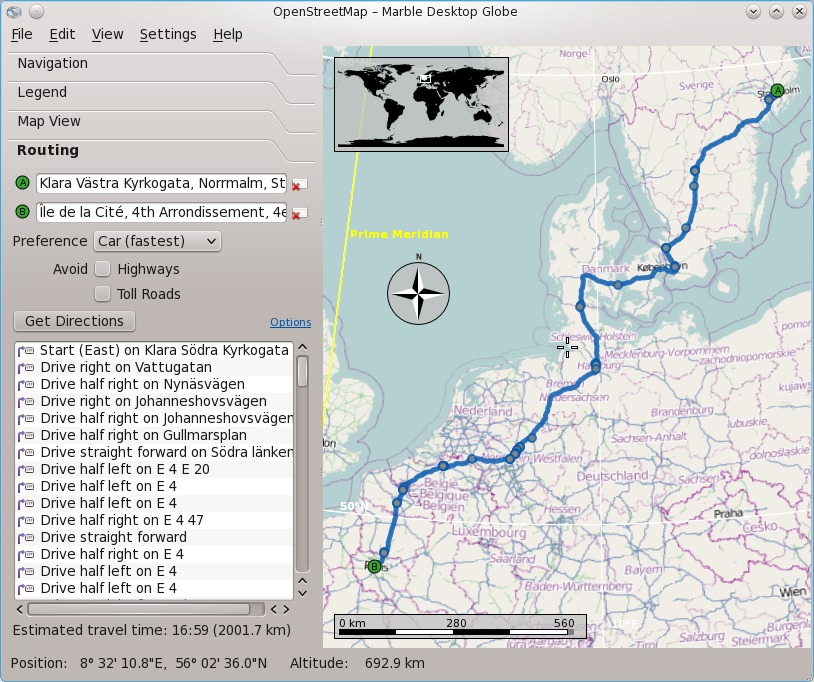The image size is (814, 682).
Task: Open the routing Options link
Action: [290, 322]
